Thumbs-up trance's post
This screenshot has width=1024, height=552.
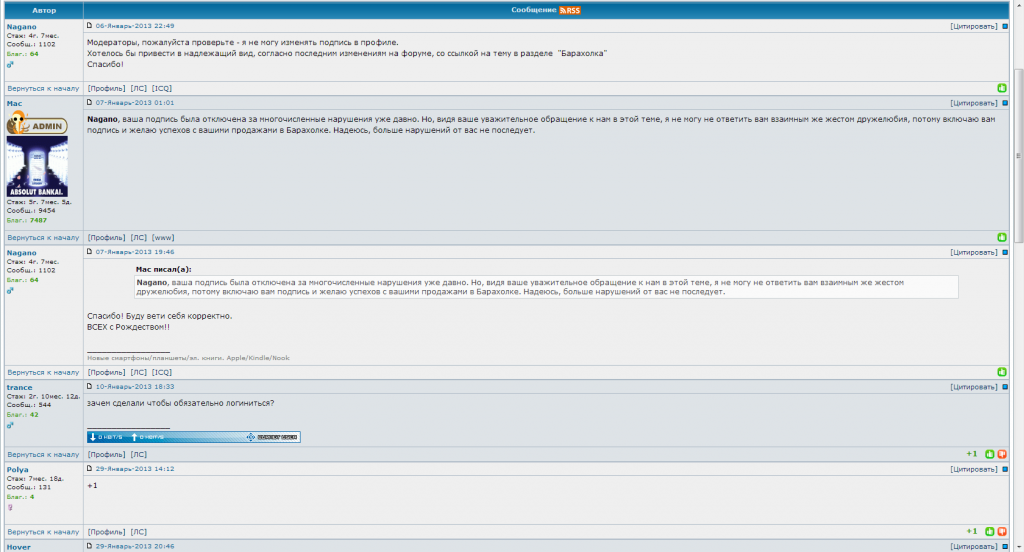click(989, 454)
